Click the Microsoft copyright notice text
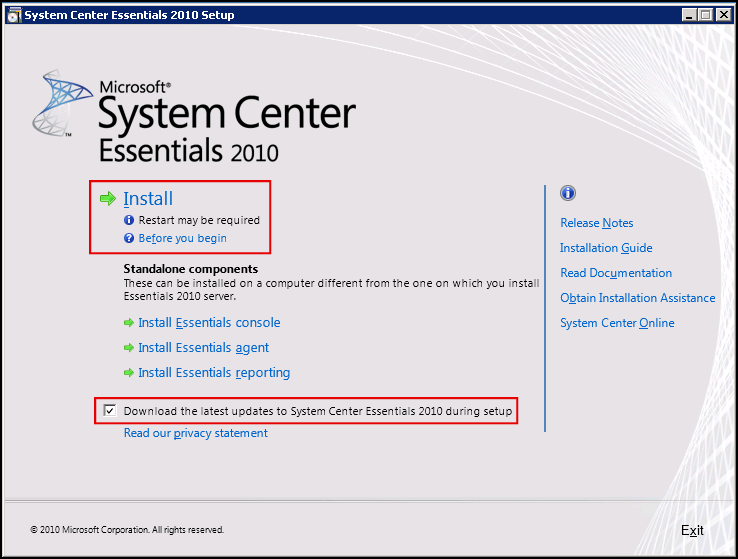The width and height of the screenshot is (738, 559). [x=127, y=530]
